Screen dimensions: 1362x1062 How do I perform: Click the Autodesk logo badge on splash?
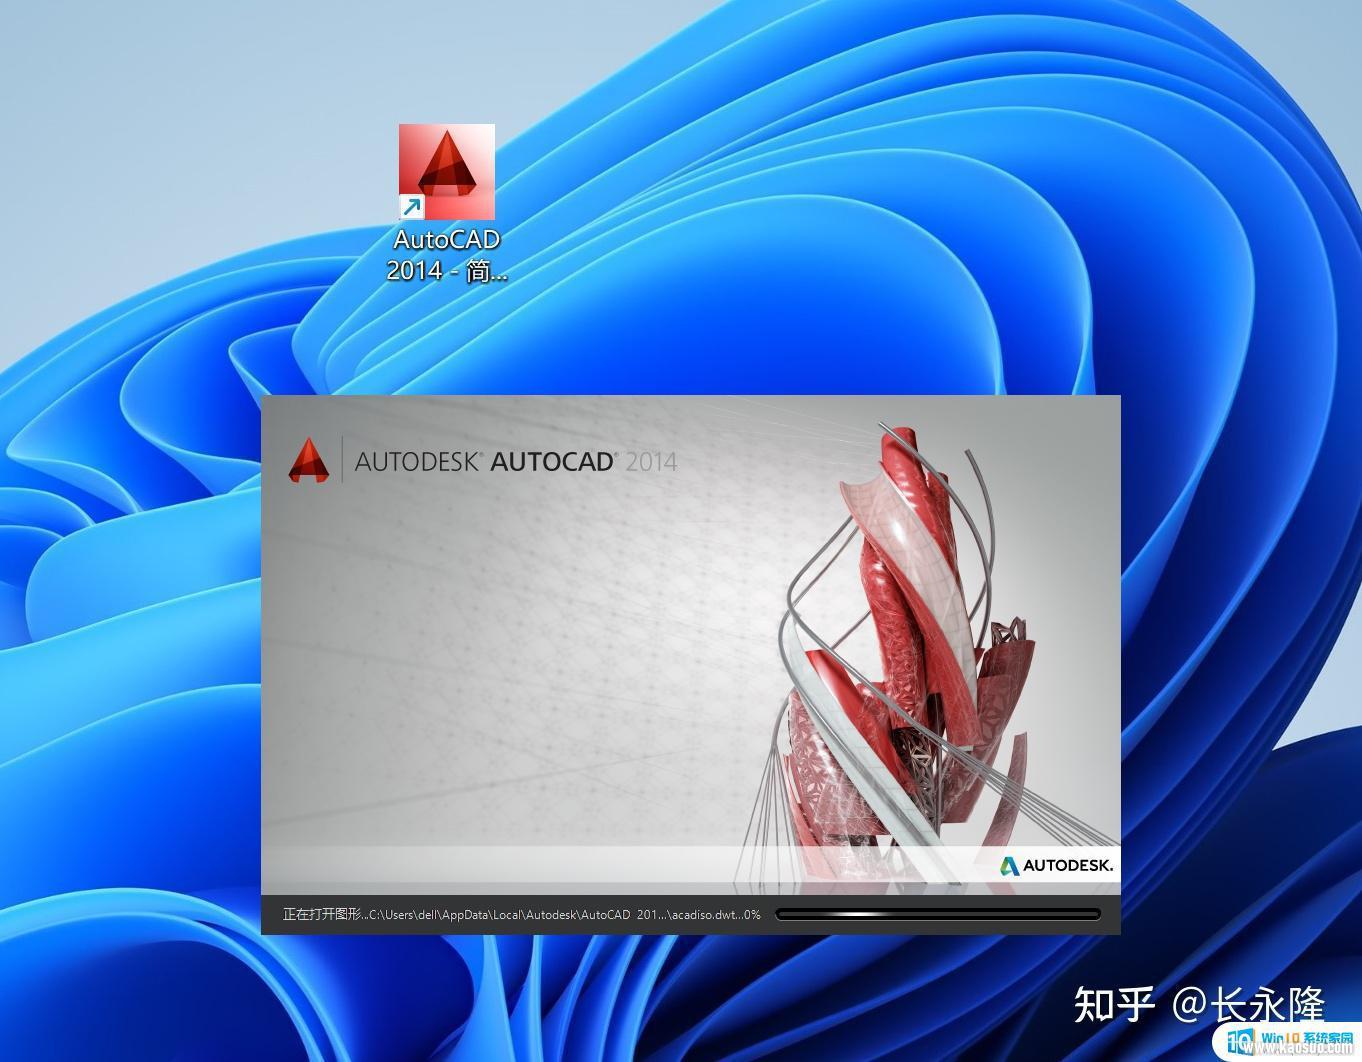click(x=1057, y=865)
